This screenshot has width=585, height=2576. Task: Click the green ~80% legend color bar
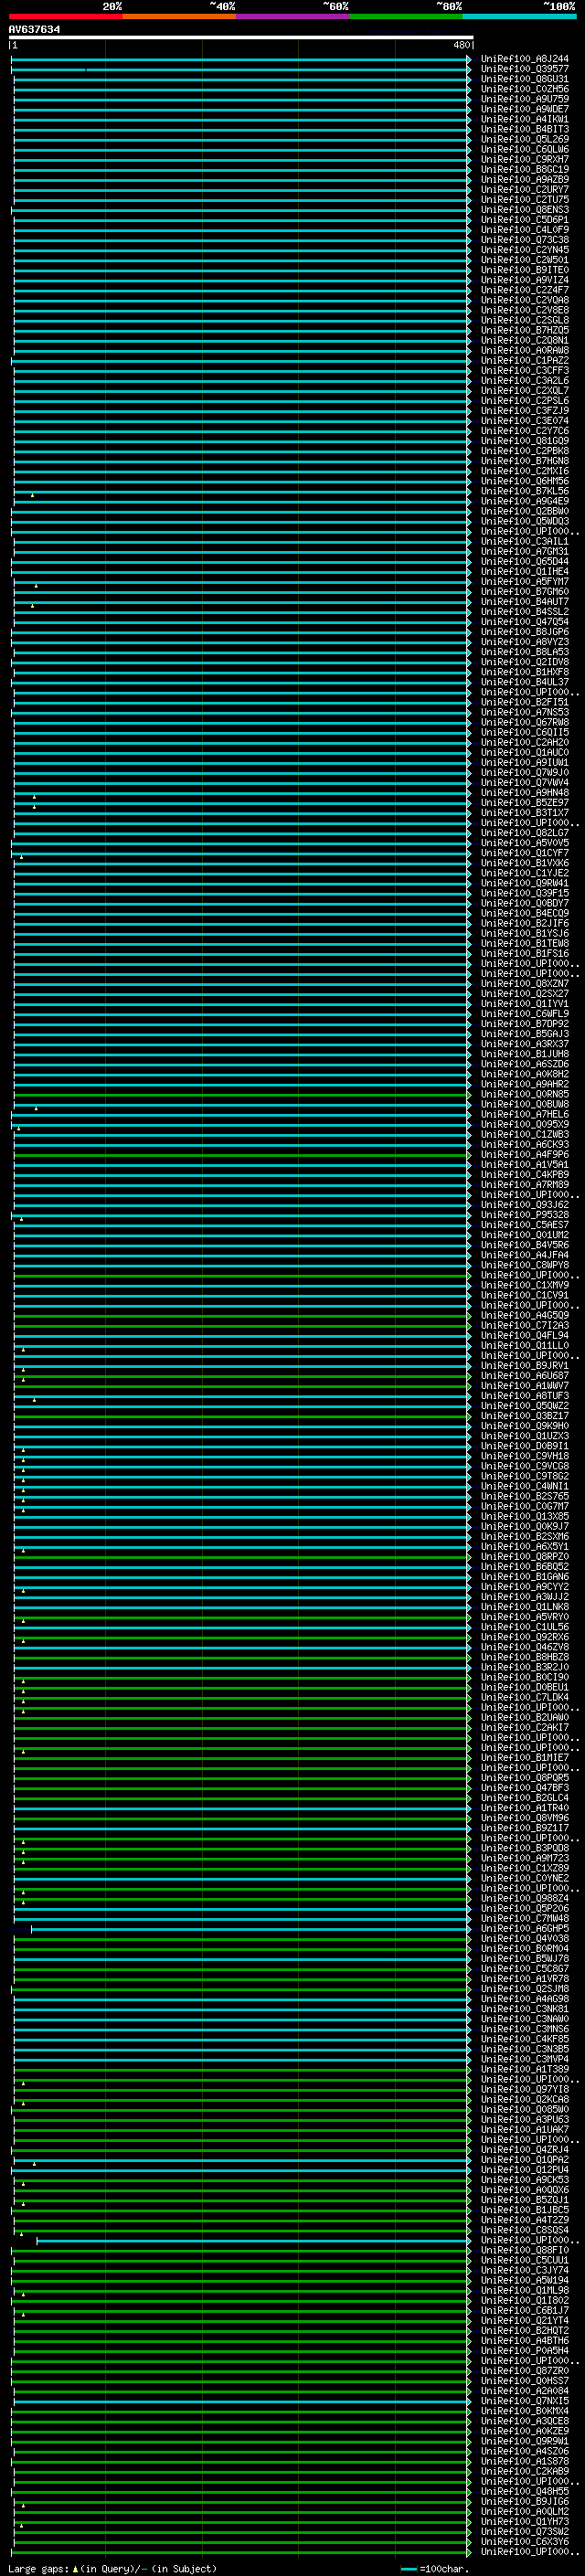[x=406, y=16]
